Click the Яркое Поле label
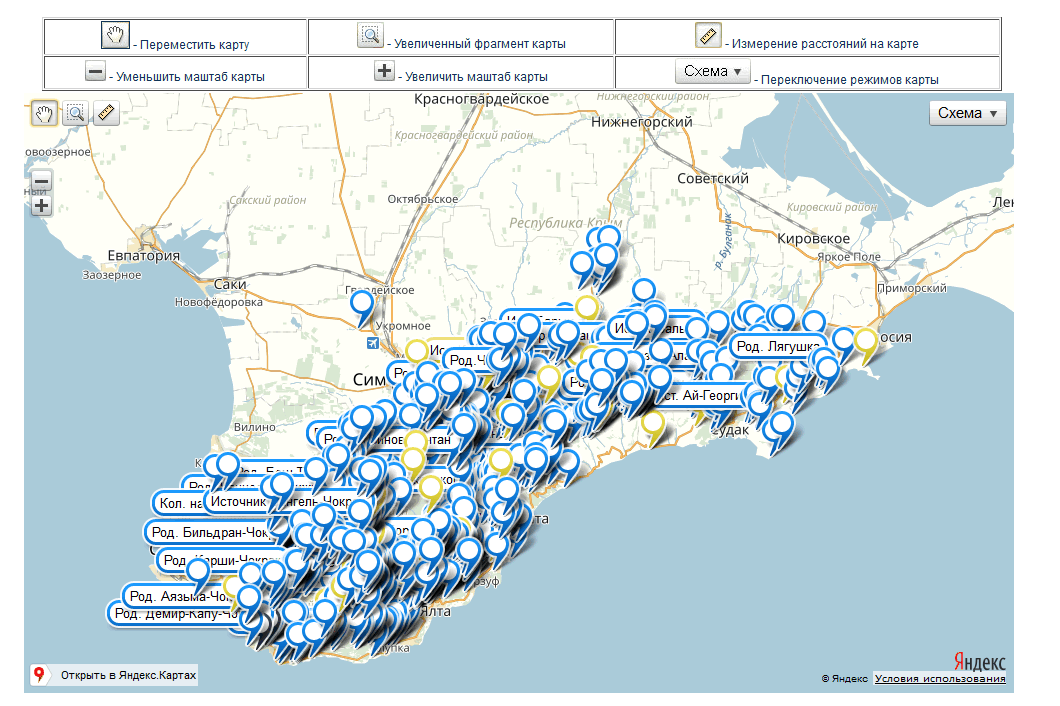Image resolution: width=1060 pixels, height=706 pixels. tap(848, 257)
